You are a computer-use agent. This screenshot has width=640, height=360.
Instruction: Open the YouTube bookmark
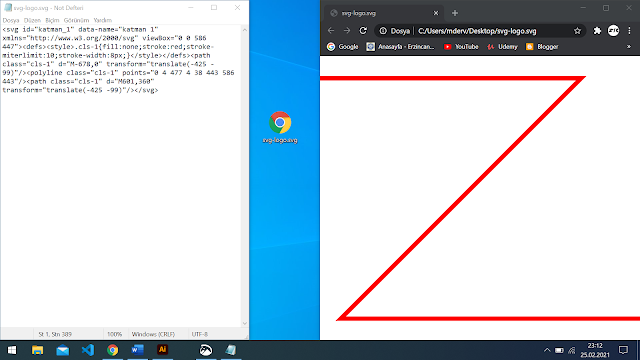tap(461, 47)
